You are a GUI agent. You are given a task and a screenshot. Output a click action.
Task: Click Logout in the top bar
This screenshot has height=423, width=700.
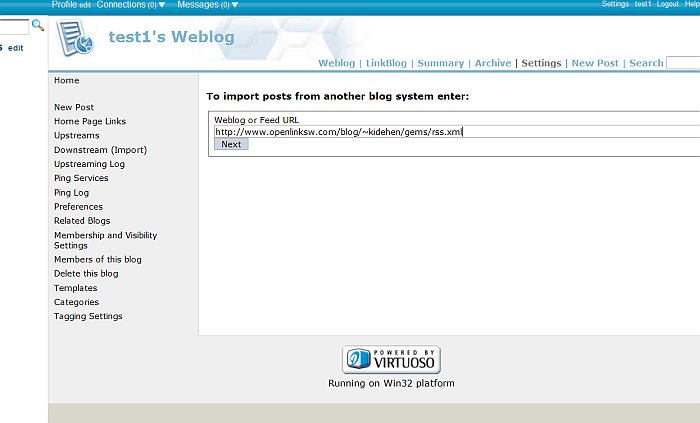pos(667,5)
